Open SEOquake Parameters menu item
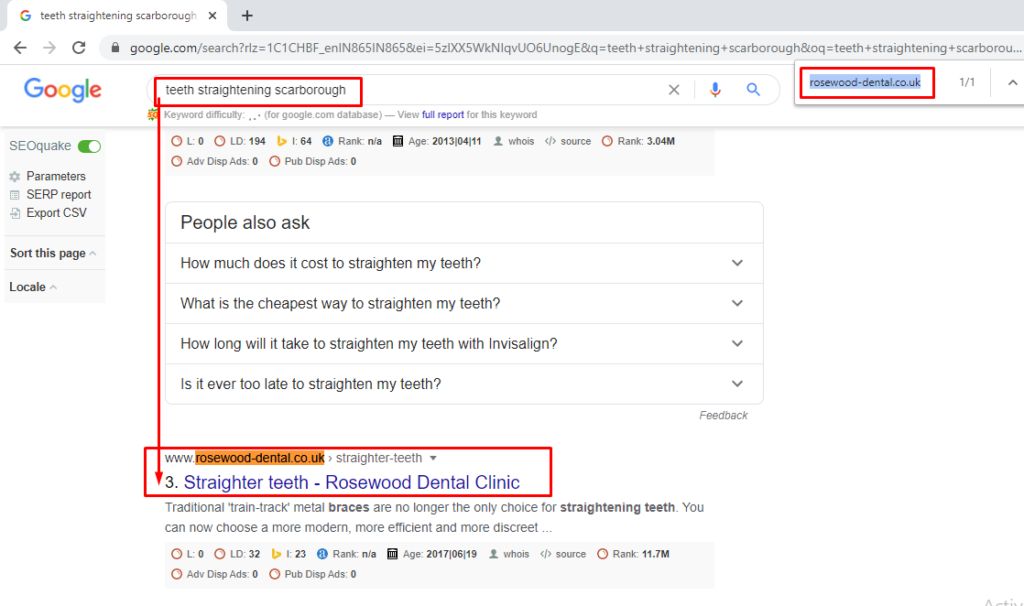The width and height of the screenshot is (1024, 606). pyautogui.click(x=55, y=176)
